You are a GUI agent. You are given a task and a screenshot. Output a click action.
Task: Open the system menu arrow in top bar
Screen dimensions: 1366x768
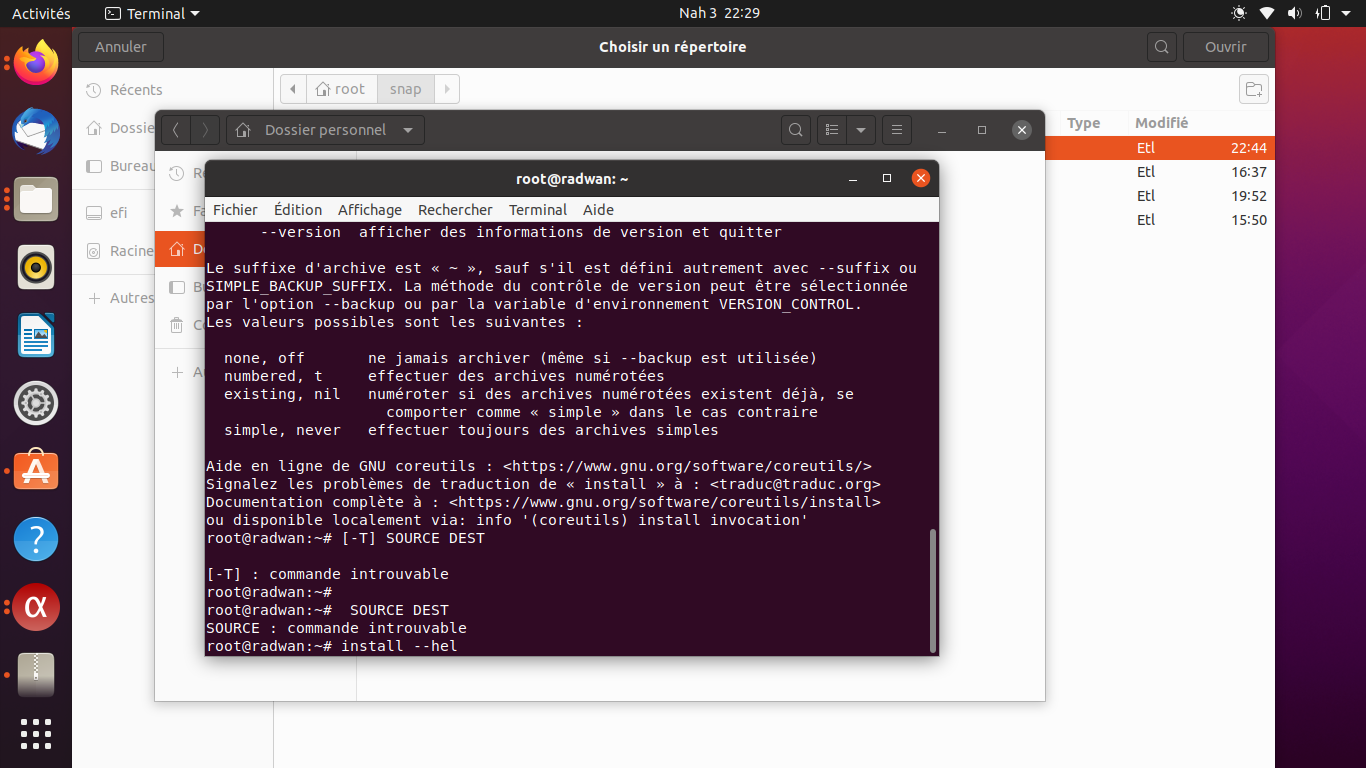pyautogui.click(x=1348, y=14)
